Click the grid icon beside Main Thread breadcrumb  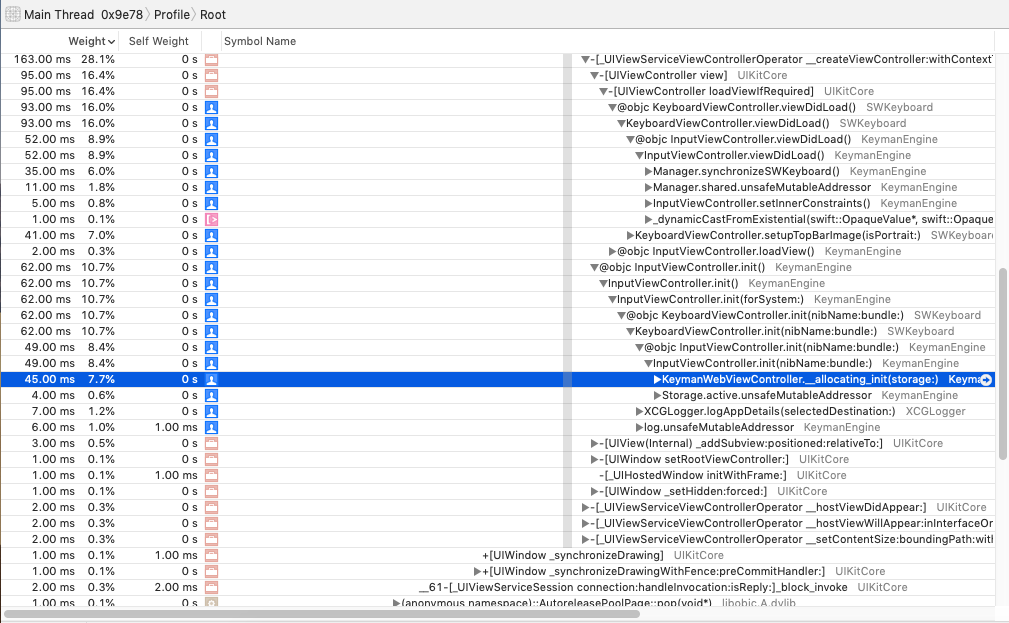click(12, 14)
